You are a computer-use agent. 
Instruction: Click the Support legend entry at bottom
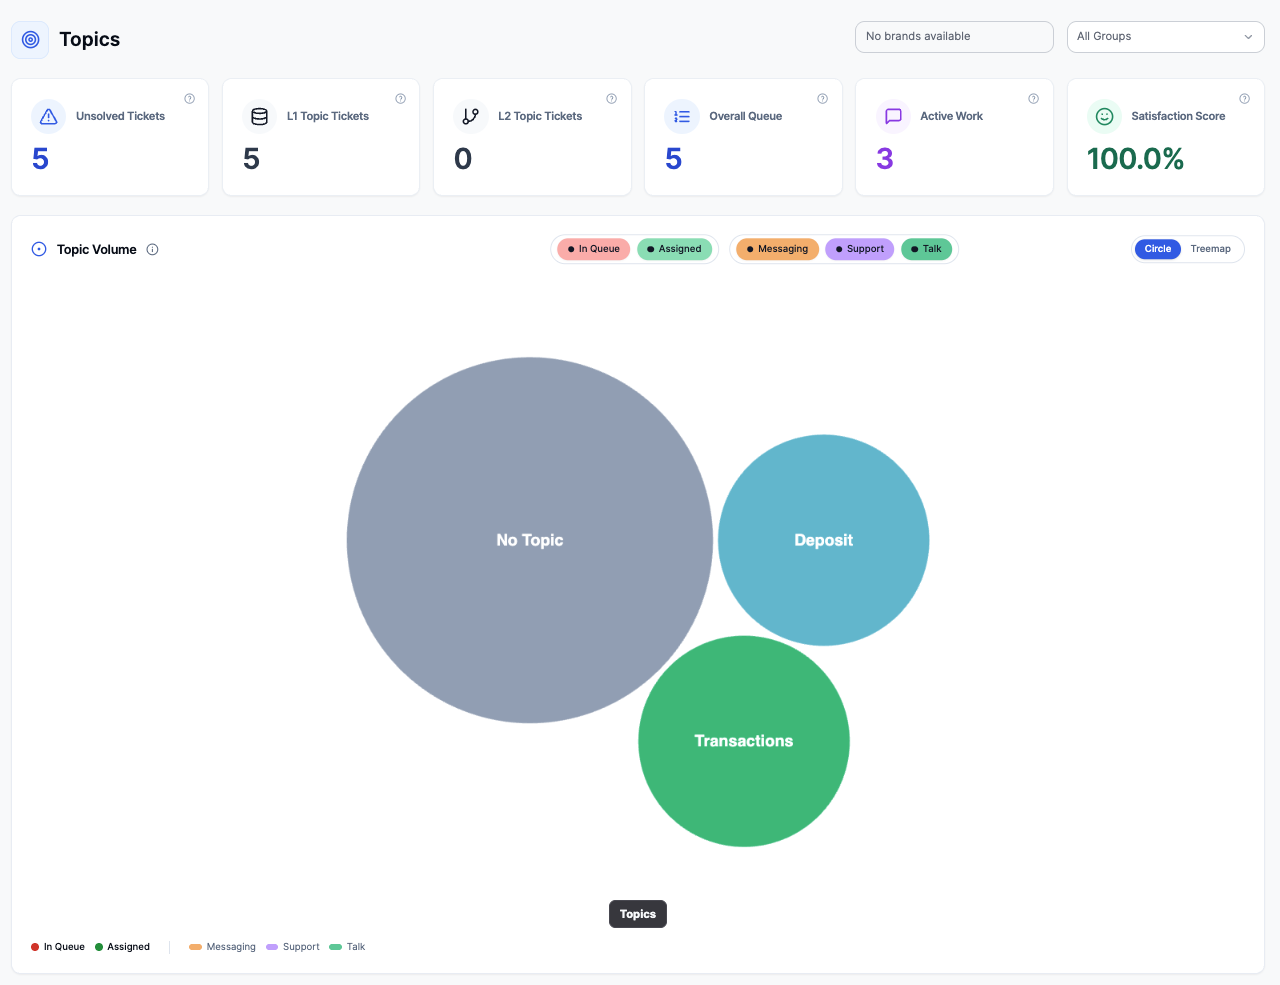[x=293, y=947]
